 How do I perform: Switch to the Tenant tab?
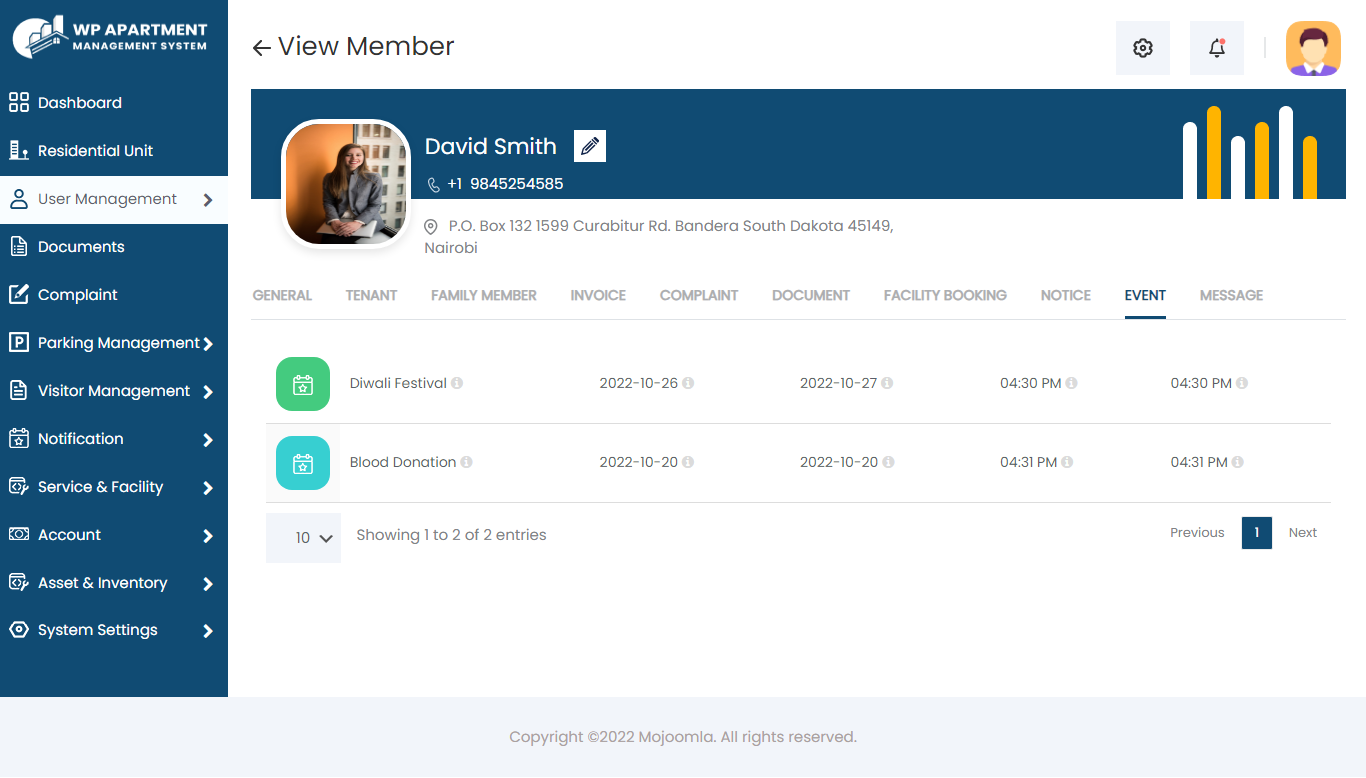pos(371,295)
